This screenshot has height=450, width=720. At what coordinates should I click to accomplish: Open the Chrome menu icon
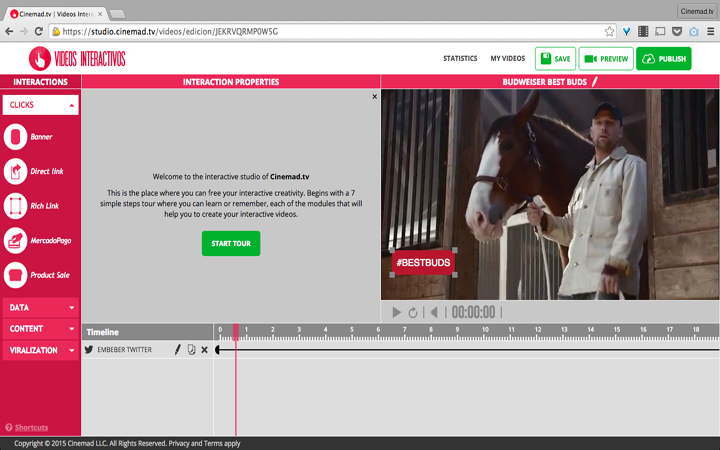[710, 31]
